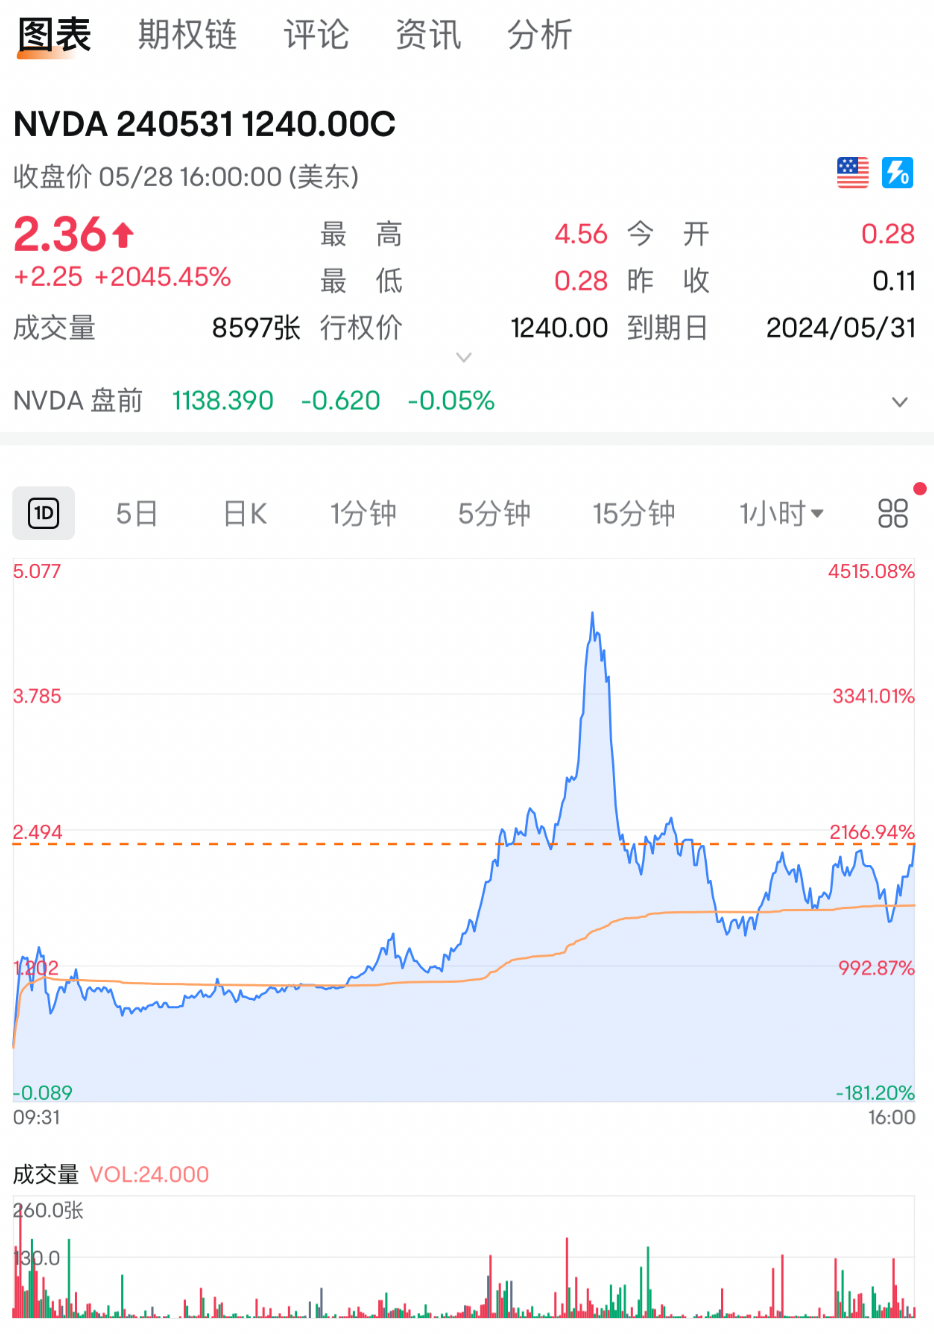This screenshot has height=1334, width=934.
Task: Tap the 今开 value 0.28
Action: tap(888, 234)
